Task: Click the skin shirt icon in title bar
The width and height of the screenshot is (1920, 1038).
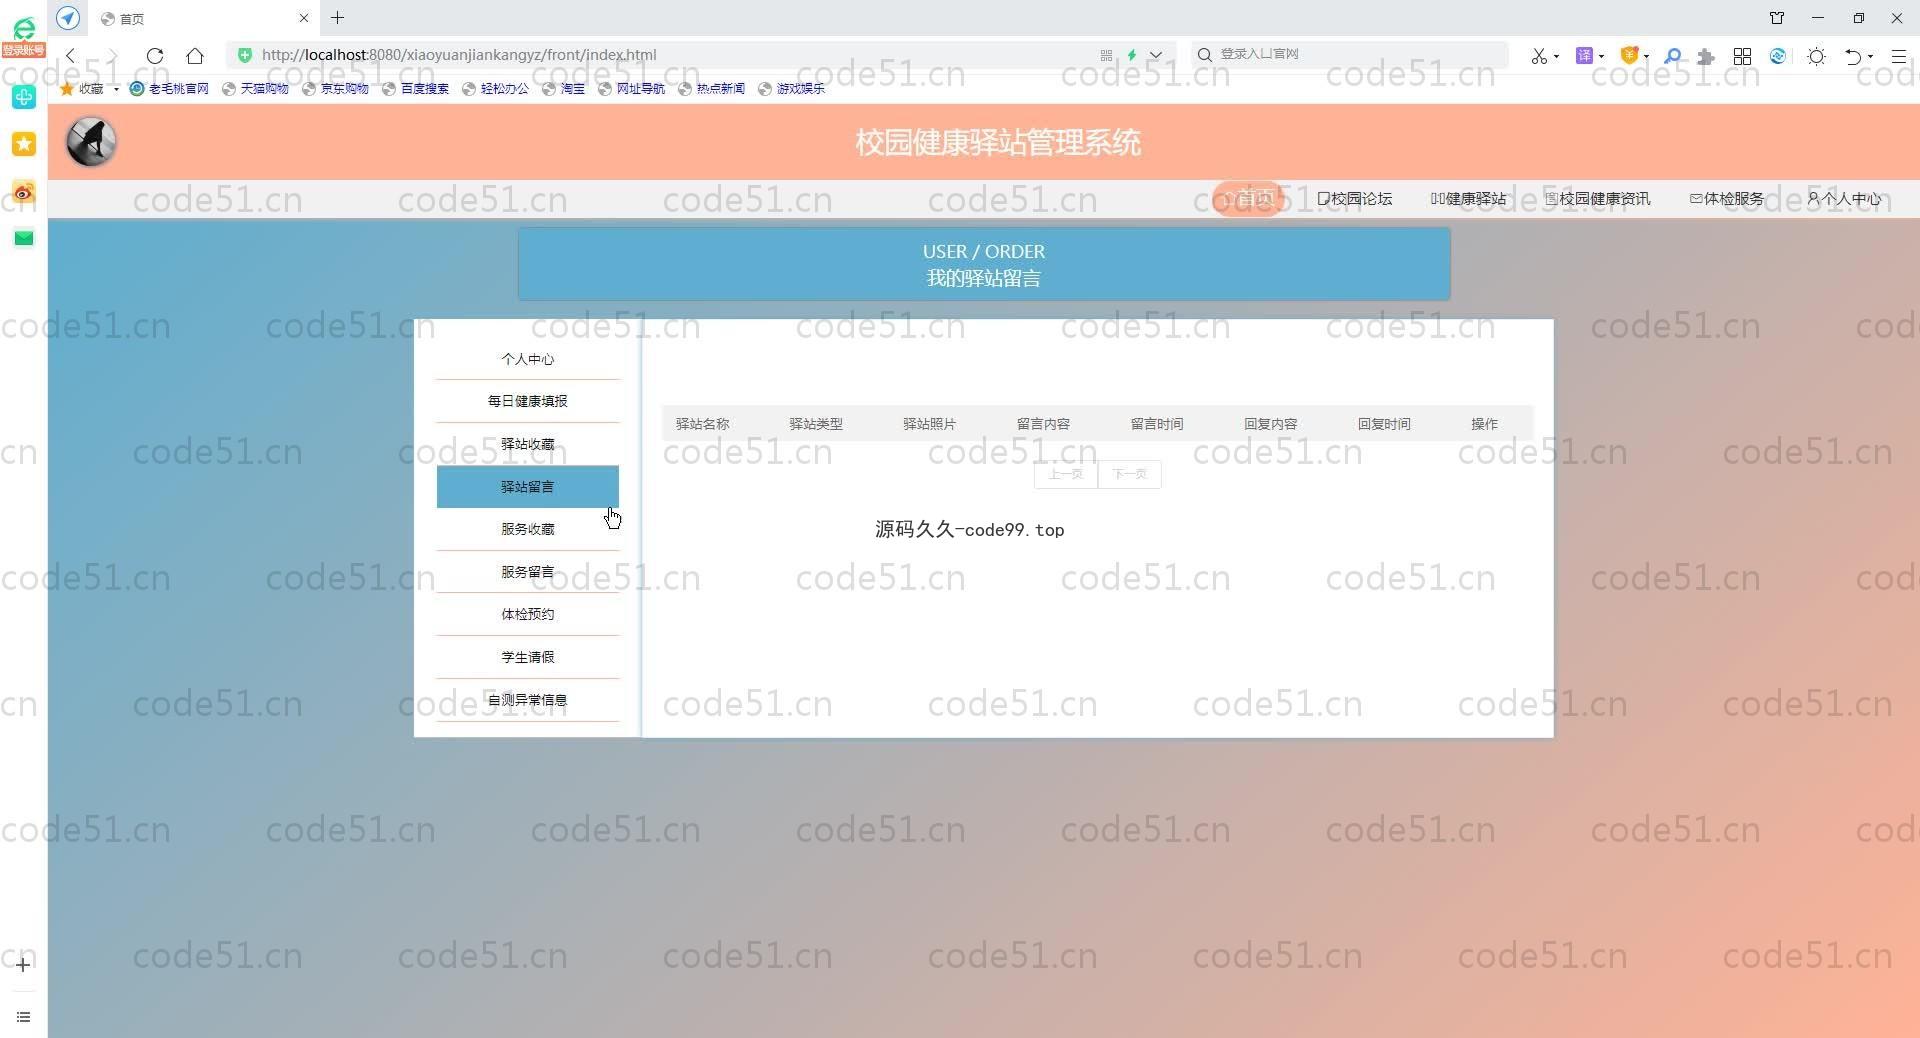Action: pos(1777,18)
